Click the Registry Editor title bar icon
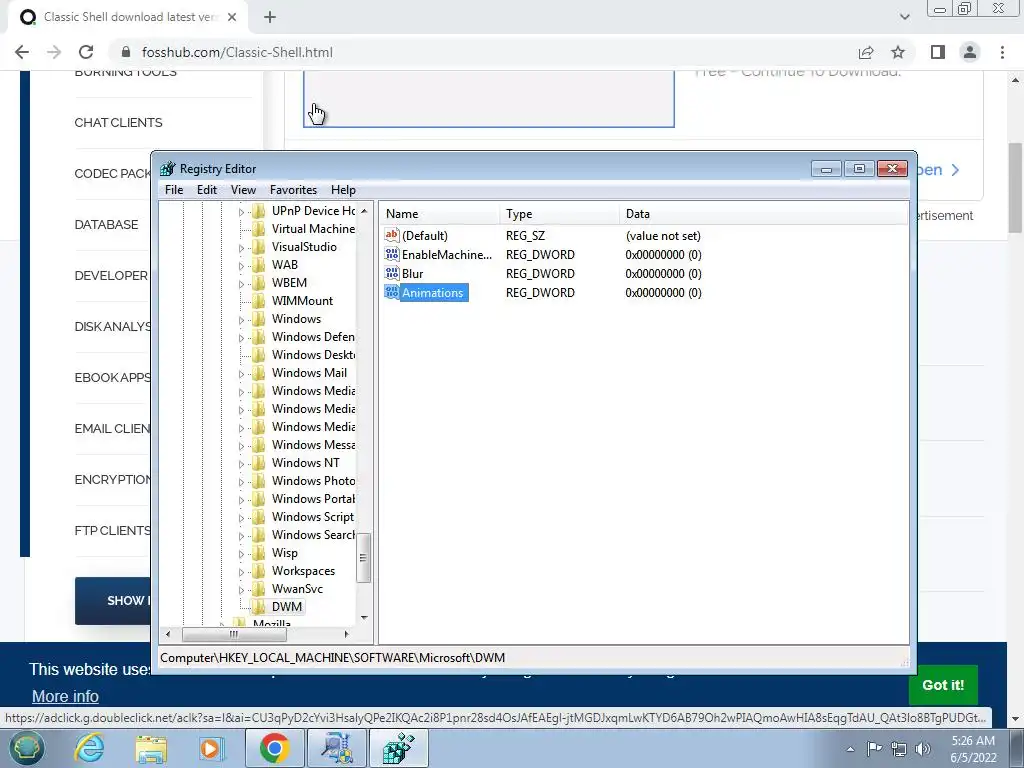 point(168,168)
